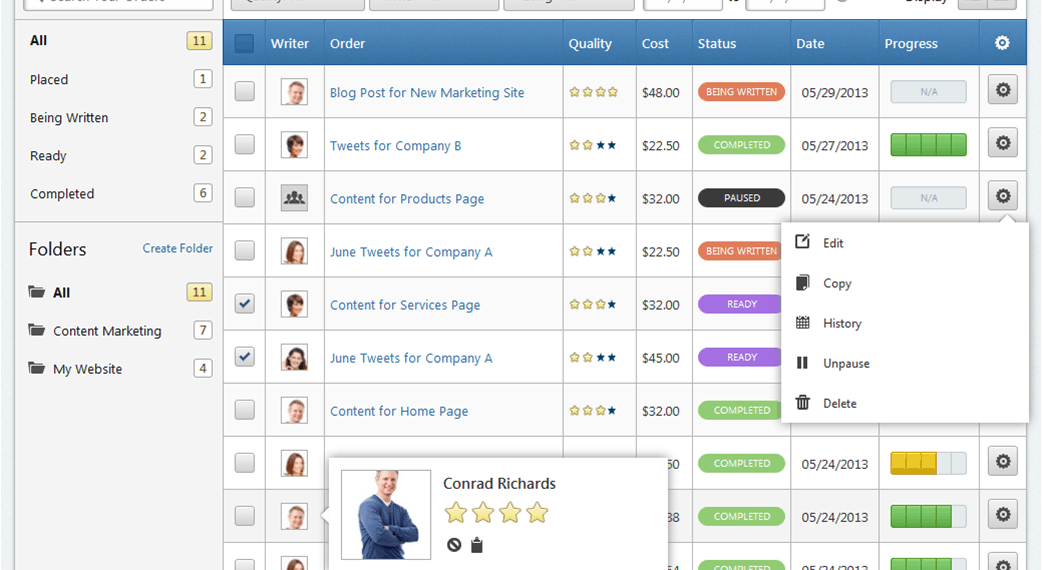Click the clipboard icon under Conrad Richards

tap(477, 545)
